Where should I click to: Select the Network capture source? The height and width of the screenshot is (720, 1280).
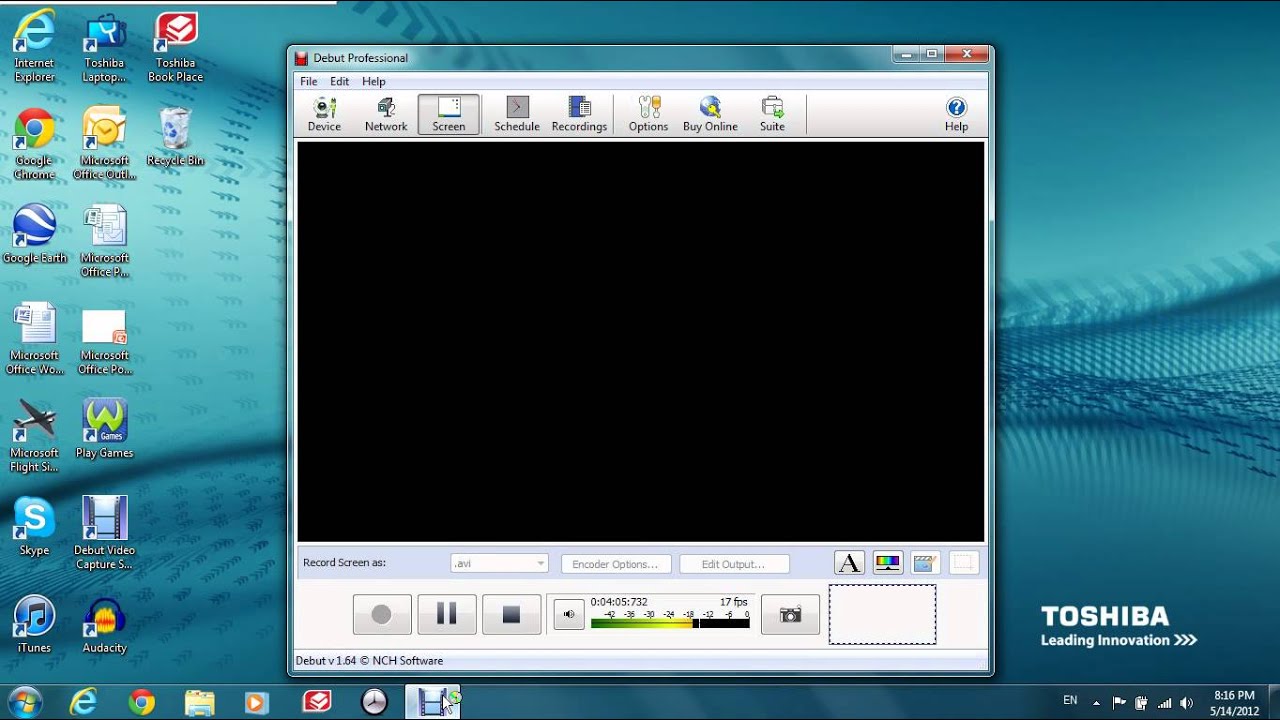(x=386, y=114)
